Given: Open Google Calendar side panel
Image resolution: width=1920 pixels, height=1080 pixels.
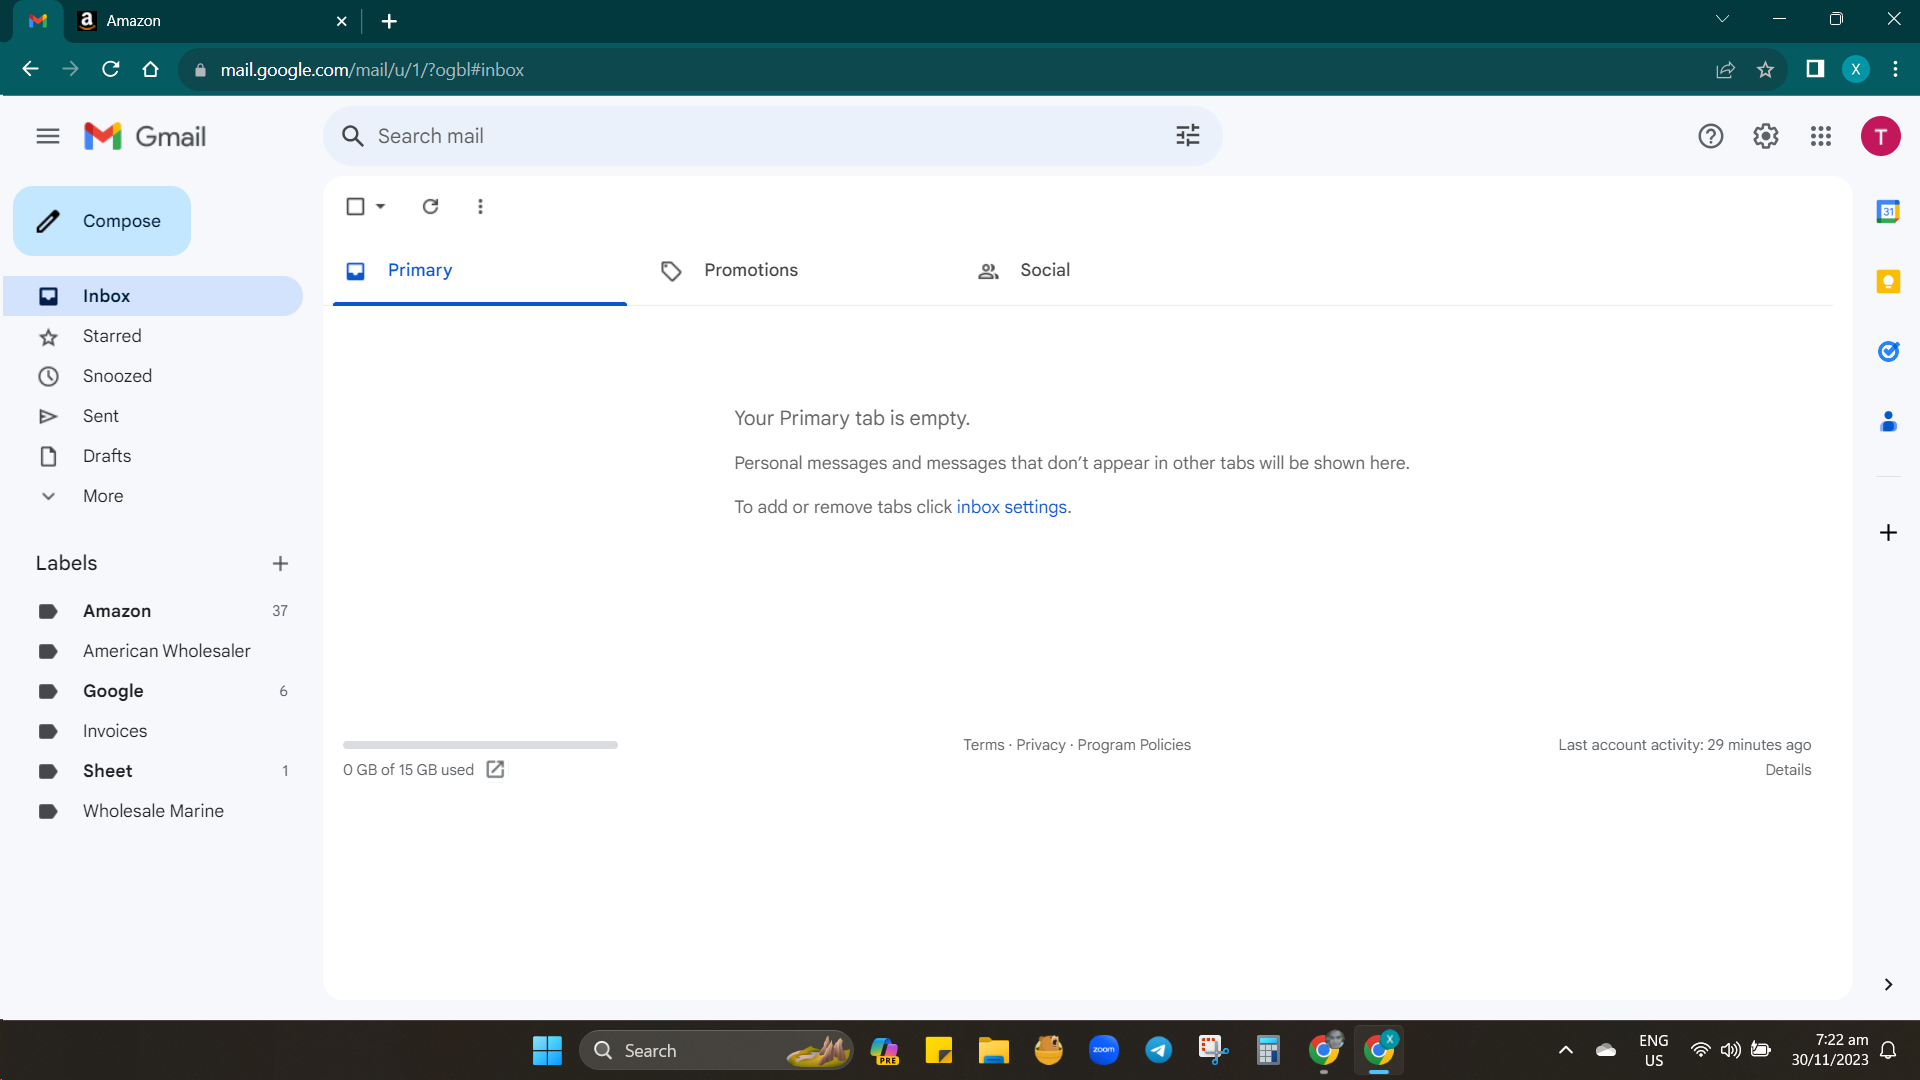Looking at the screenshot, I should tap(1888, 211).
